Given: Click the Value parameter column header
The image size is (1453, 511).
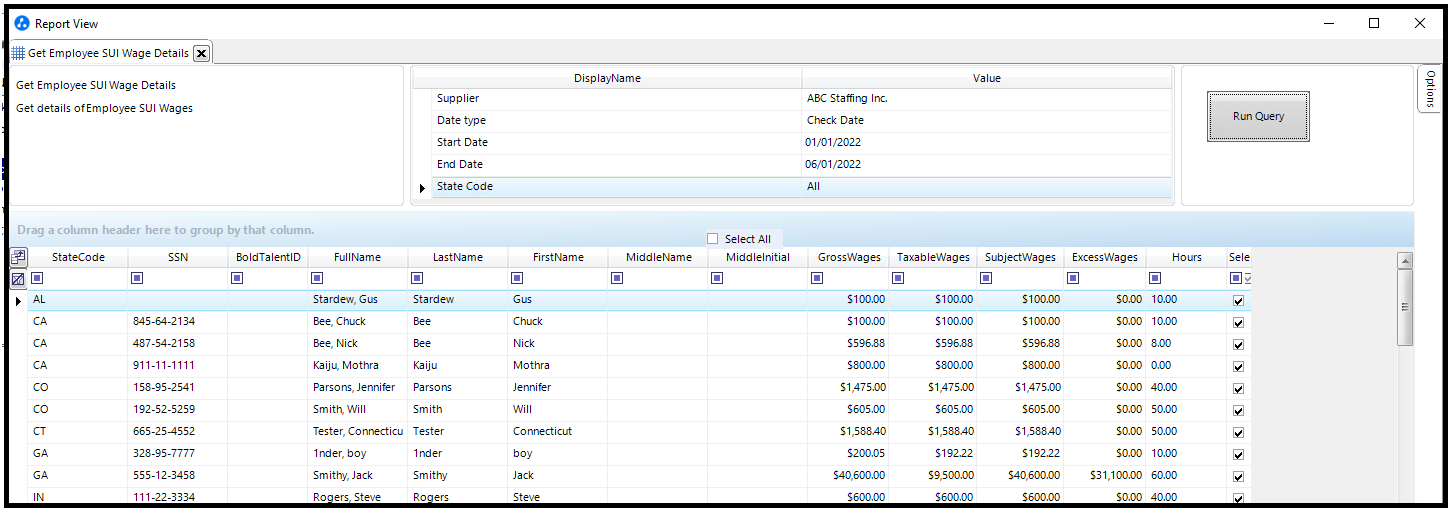Looking at the screenshot, I should (986, 78).
